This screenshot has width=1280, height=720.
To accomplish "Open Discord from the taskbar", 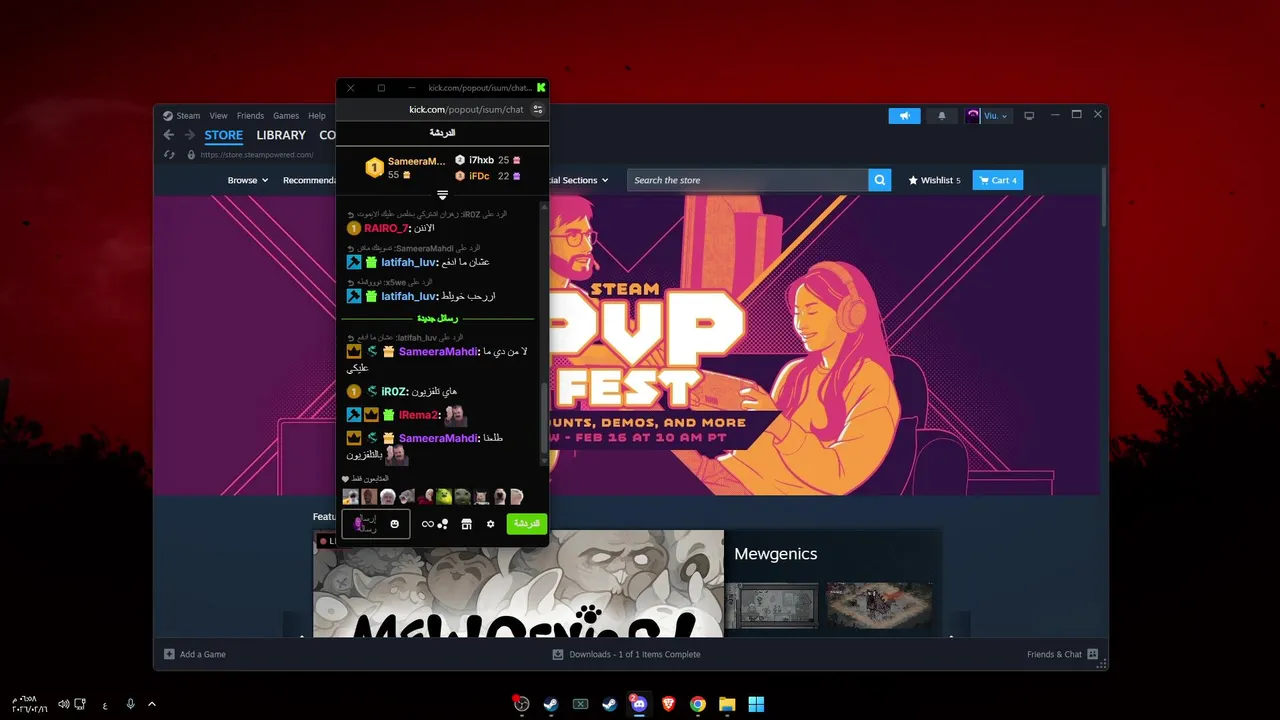I will point(639,704).
